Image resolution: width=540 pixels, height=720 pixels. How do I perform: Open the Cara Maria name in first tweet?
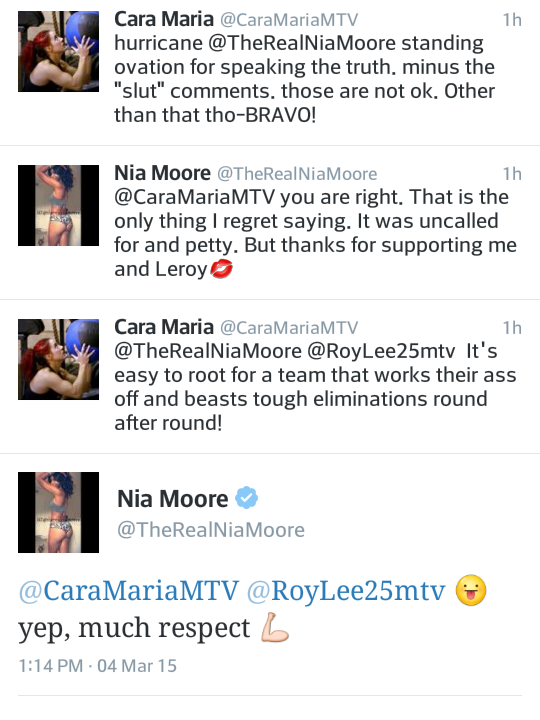(x=164, y=19)
